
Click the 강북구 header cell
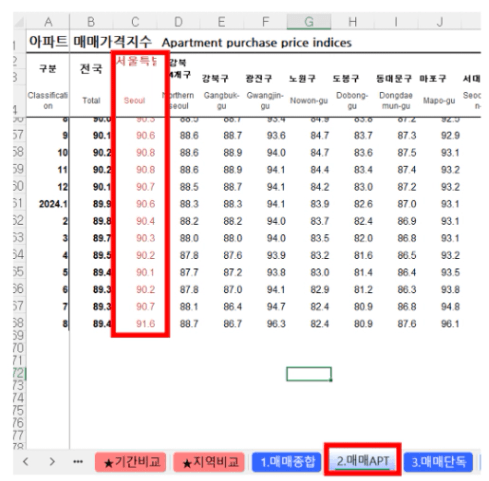[215, 79]
